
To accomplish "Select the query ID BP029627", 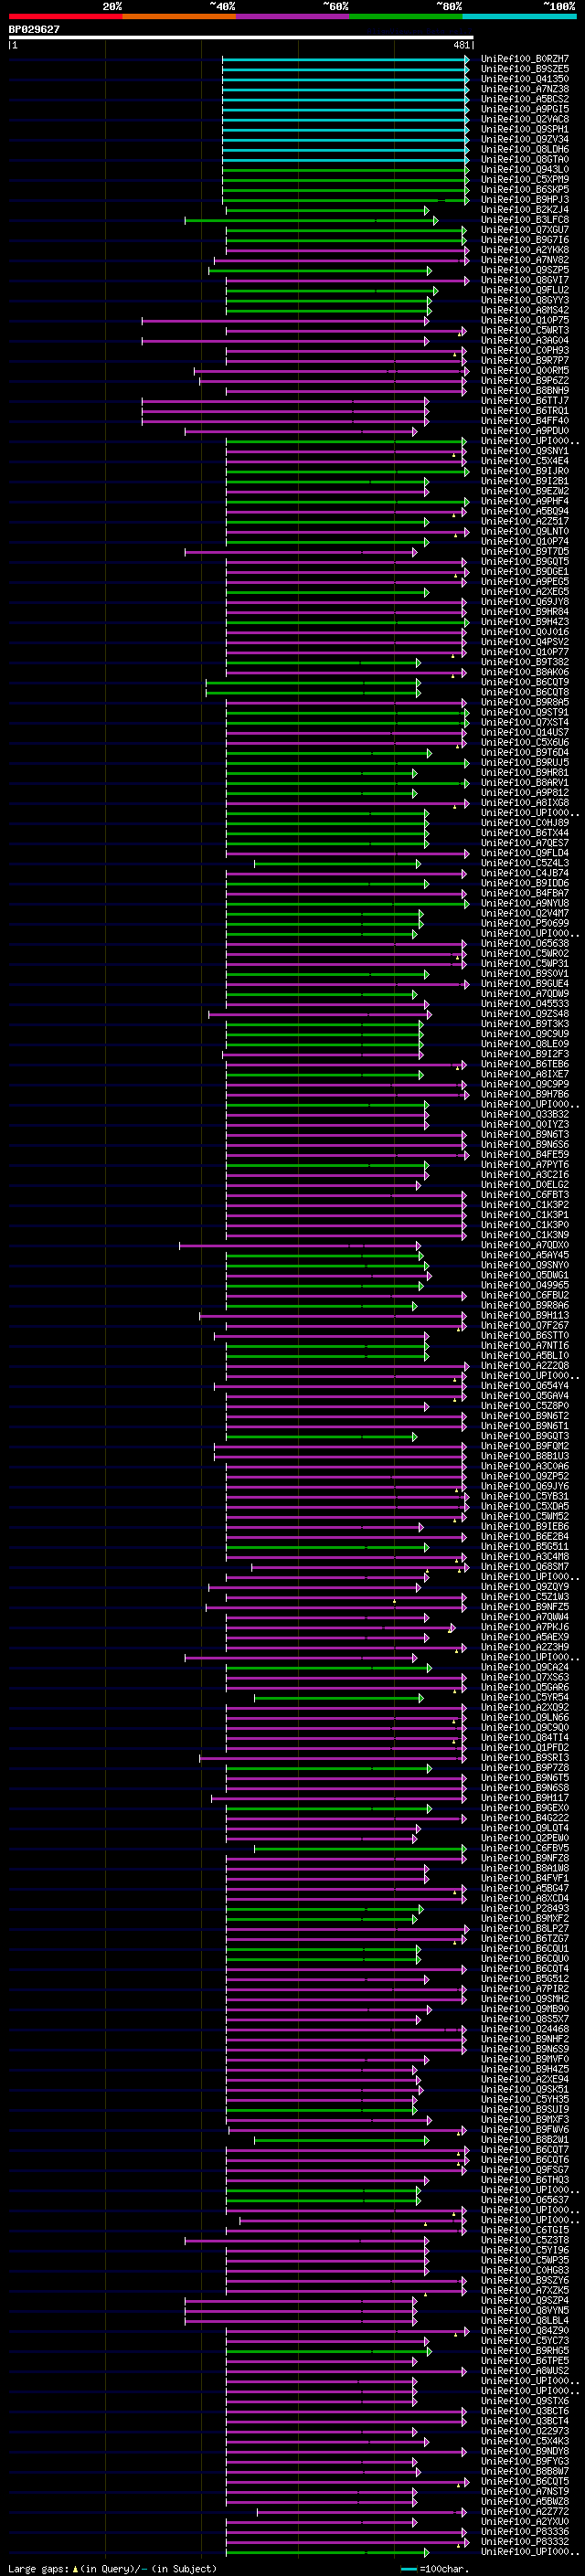I will (x=34, y=30).
